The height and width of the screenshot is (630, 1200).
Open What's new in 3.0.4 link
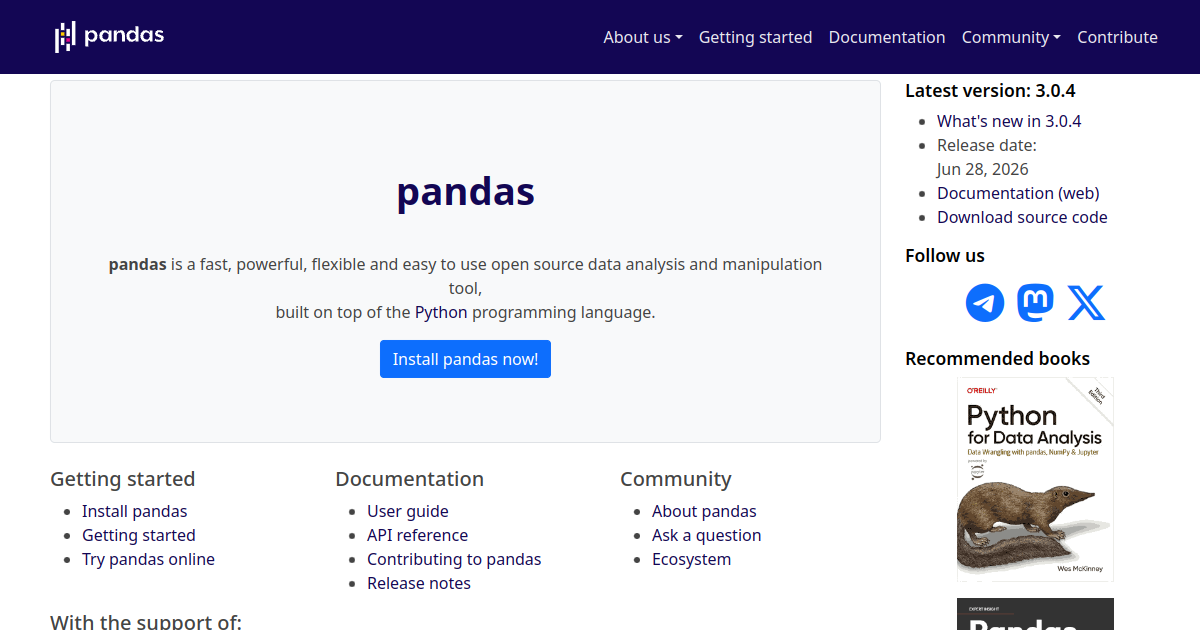coord(1009,121)
